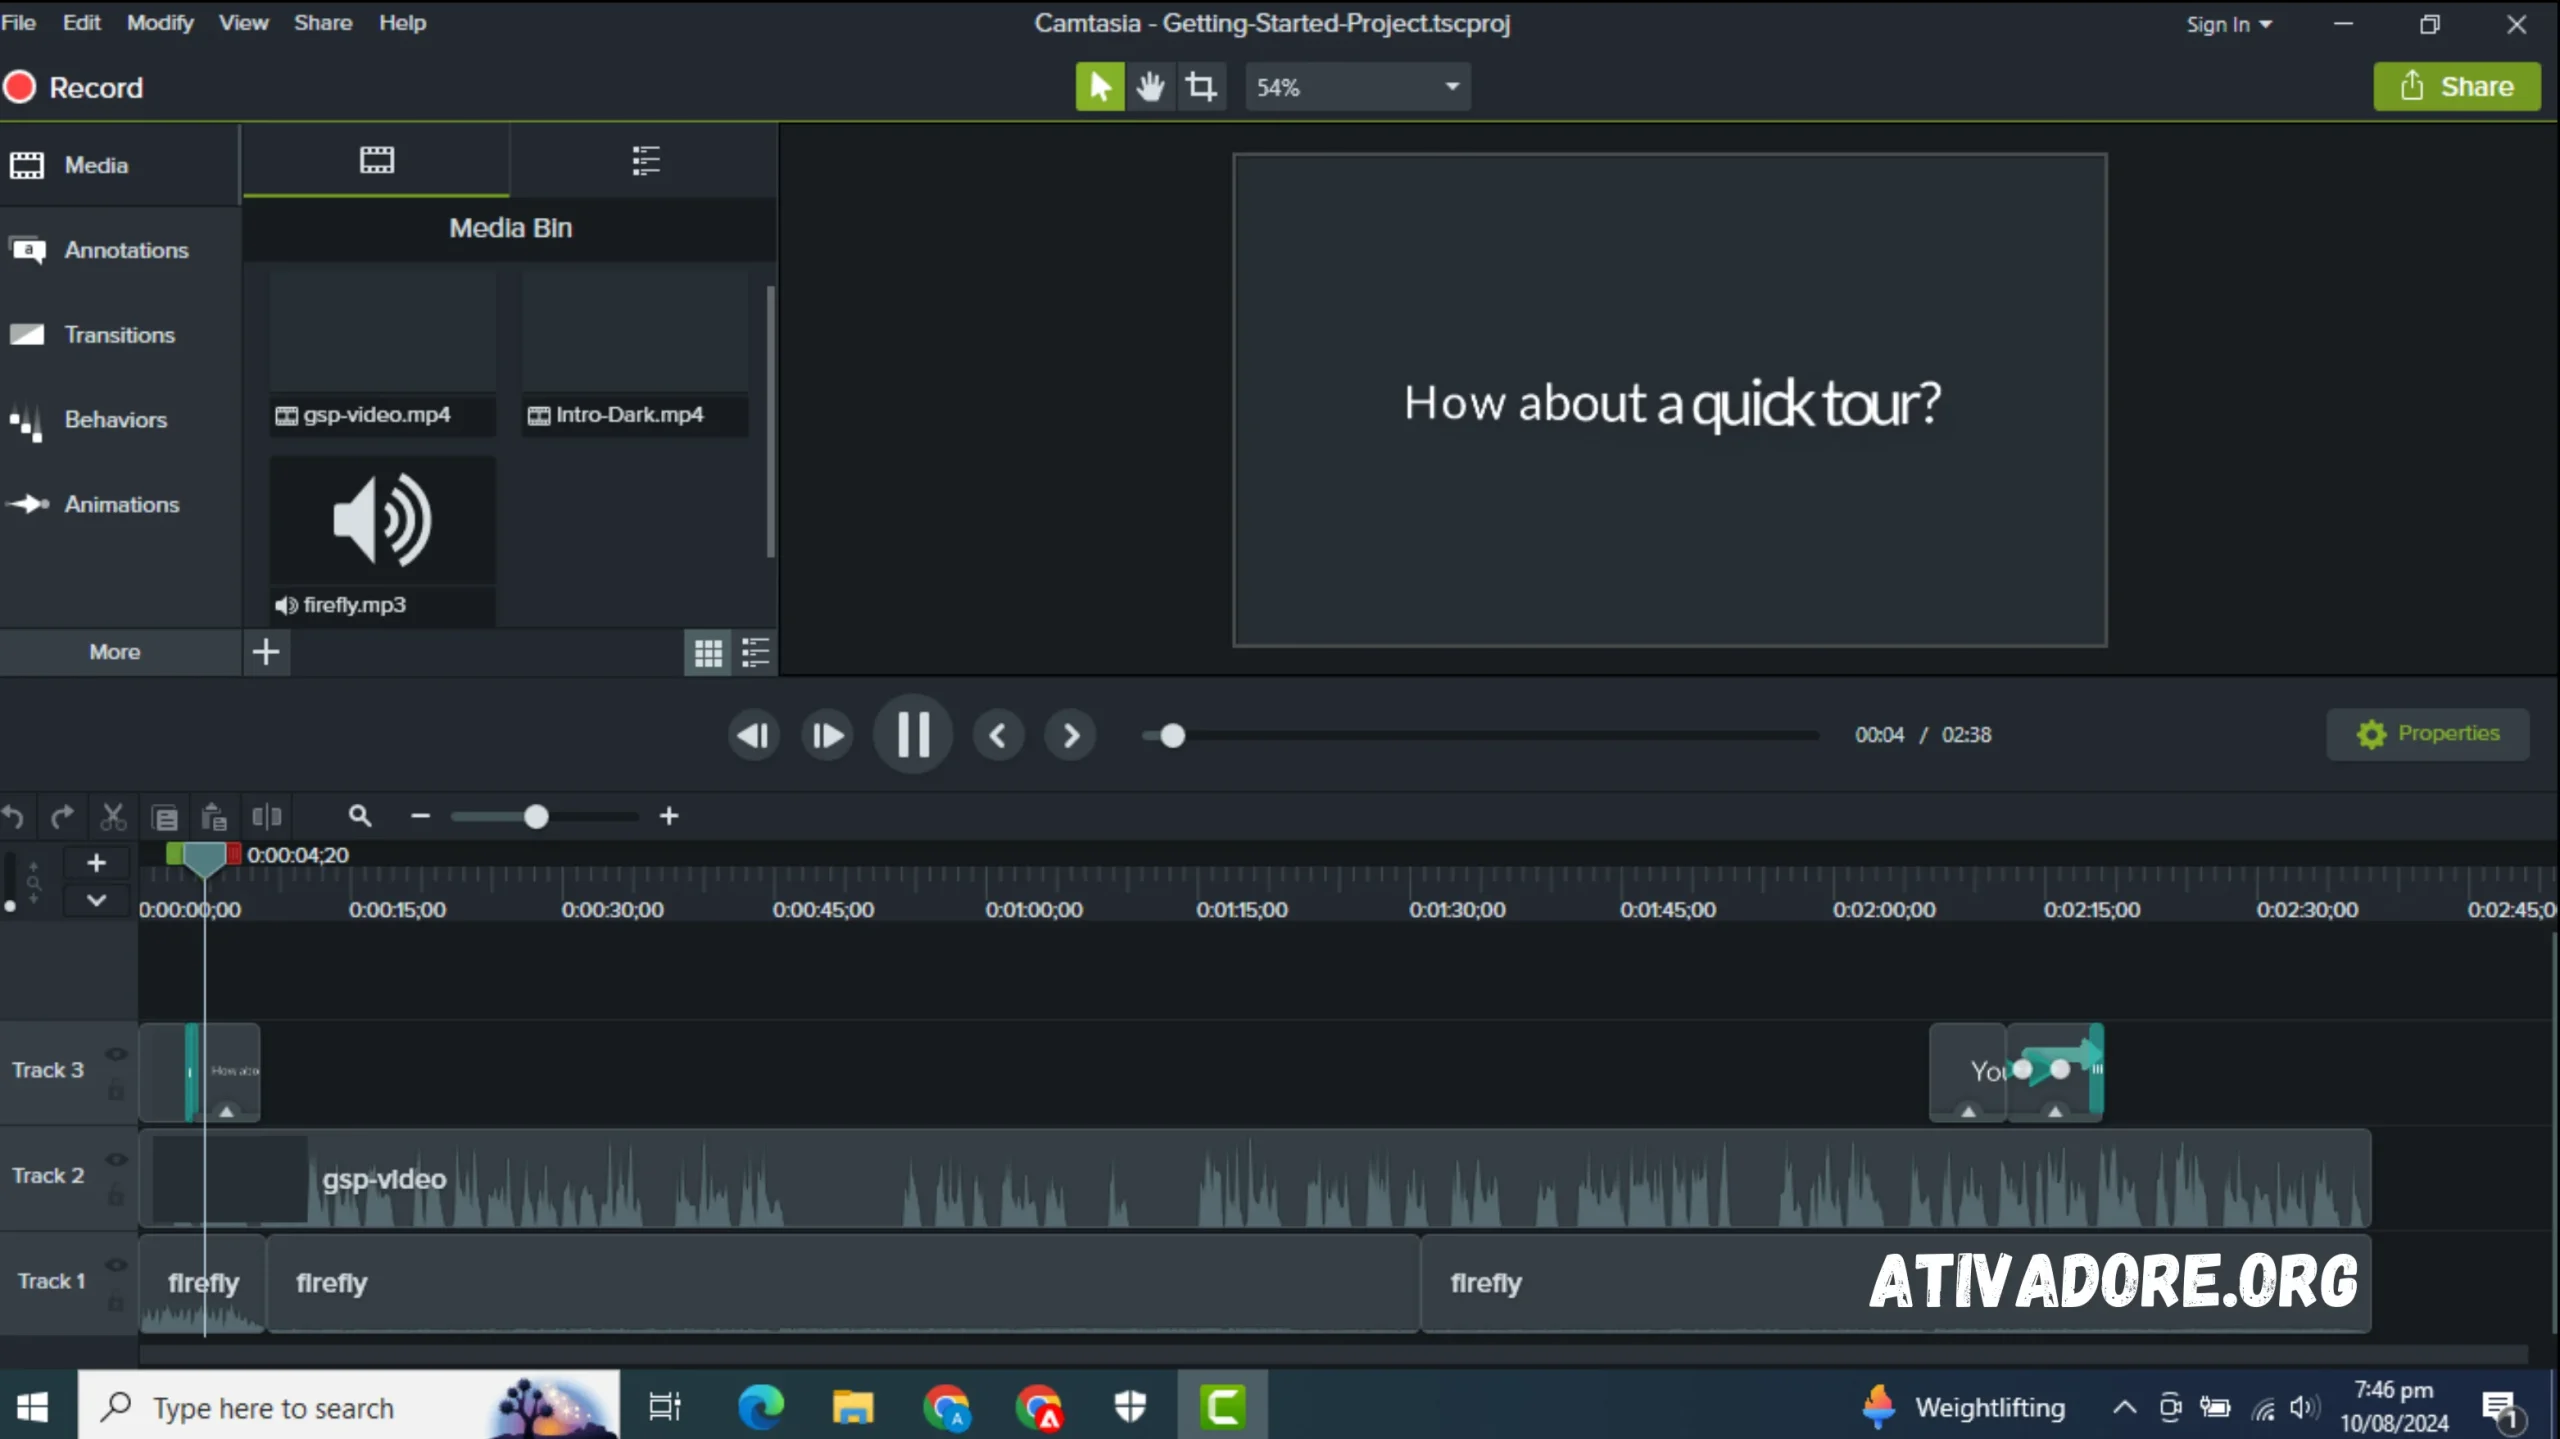
Task: Zoom in the timeline with plus
Action: tap(669, 817)
